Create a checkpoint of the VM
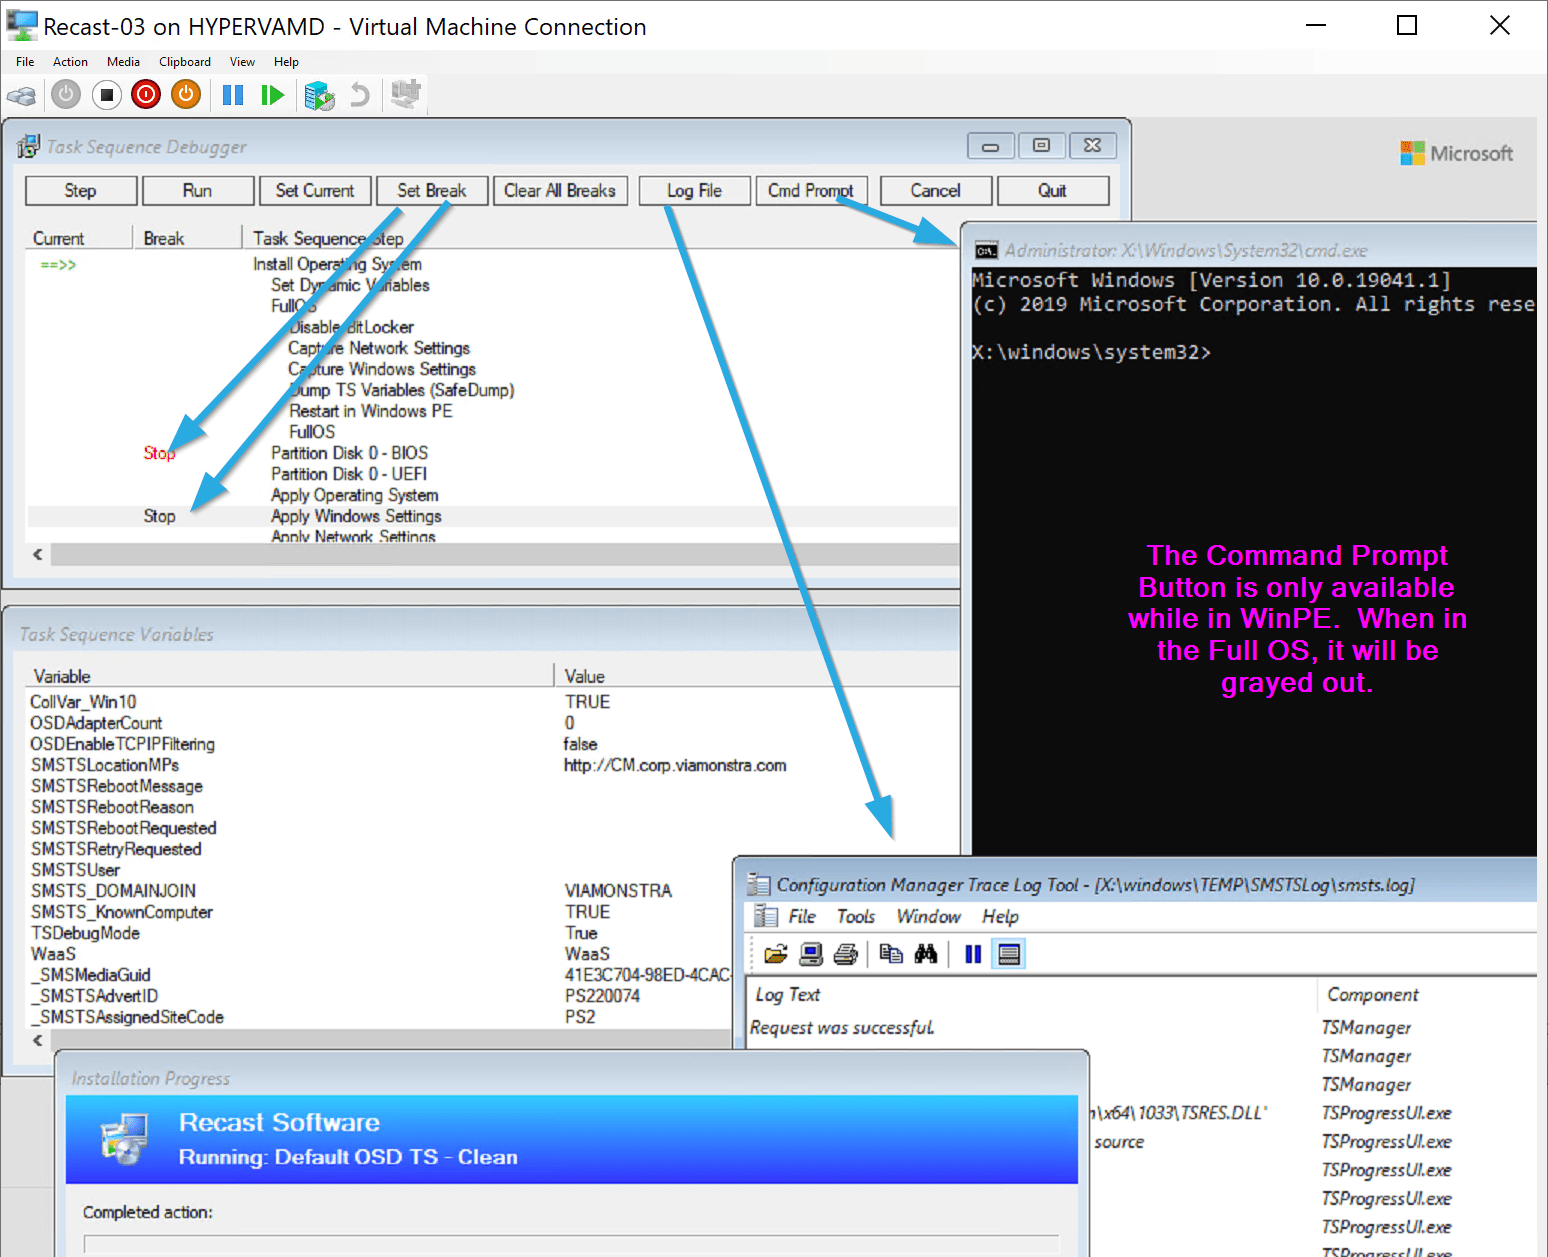The height and width of the screenshot is (1257, 1548). 319,95
